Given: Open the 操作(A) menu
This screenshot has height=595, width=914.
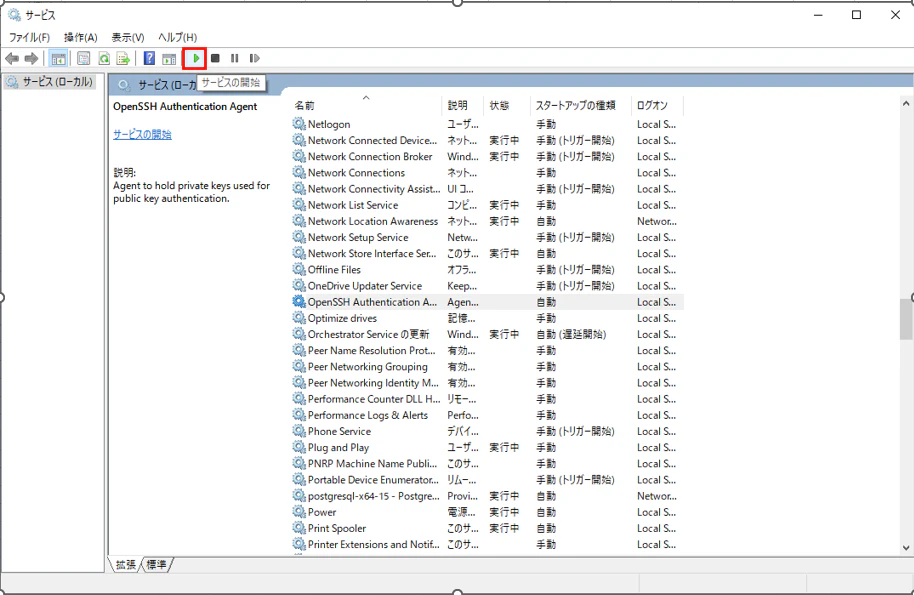Looking at the screenshot, I should coord(80,37).
